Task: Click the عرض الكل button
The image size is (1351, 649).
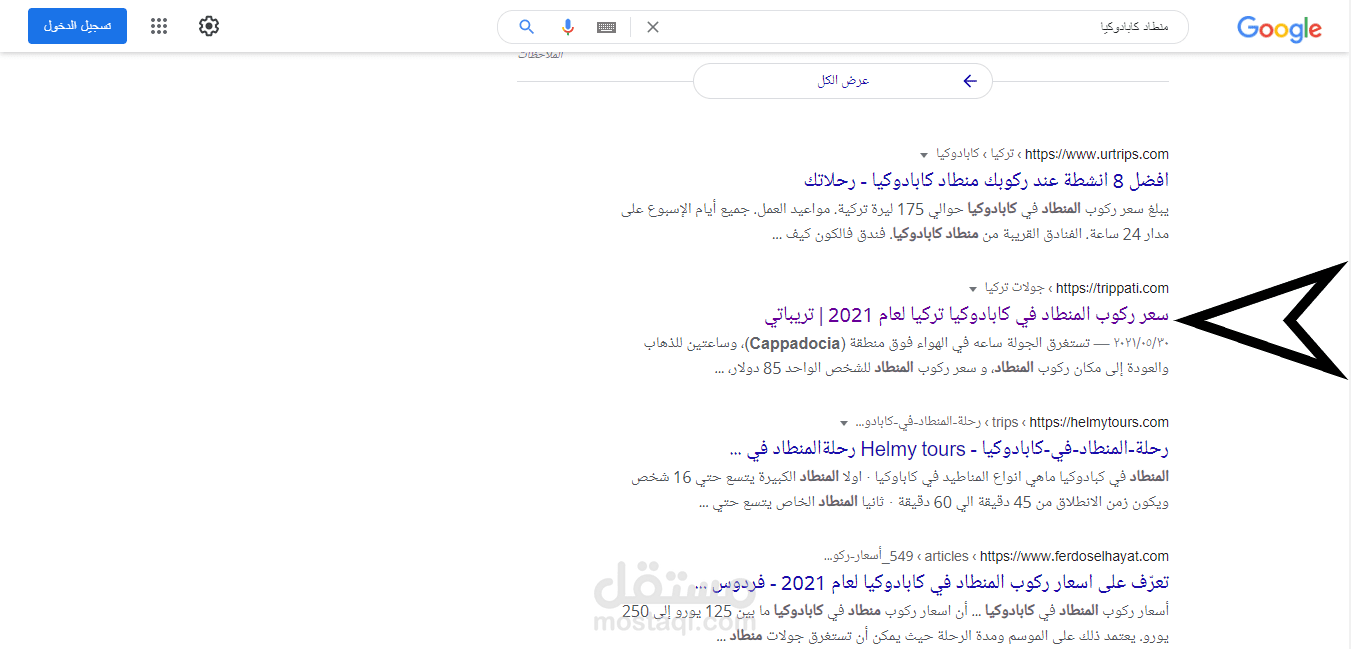Action: click(x=843, y=81)
